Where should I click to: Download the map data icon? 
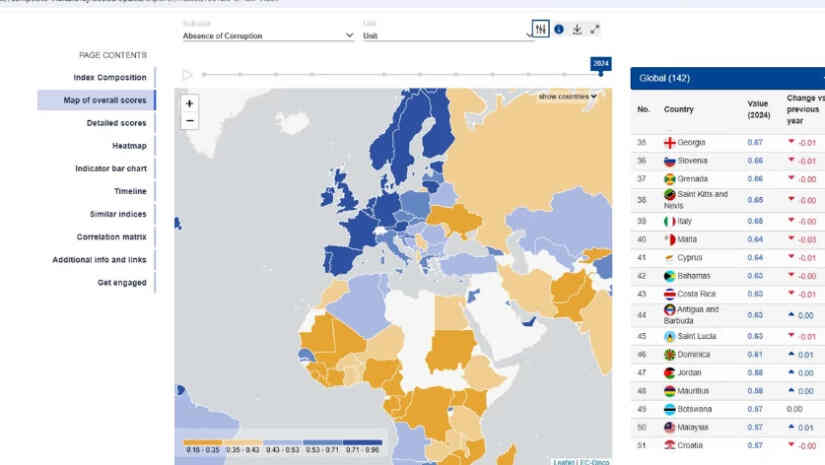pos(577,29)
